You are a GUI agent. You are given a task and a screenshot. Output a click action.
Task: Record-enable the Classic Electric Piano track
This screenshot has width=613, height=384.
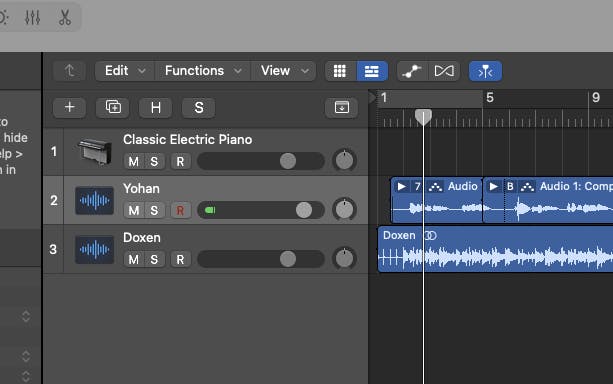[180, 161]
